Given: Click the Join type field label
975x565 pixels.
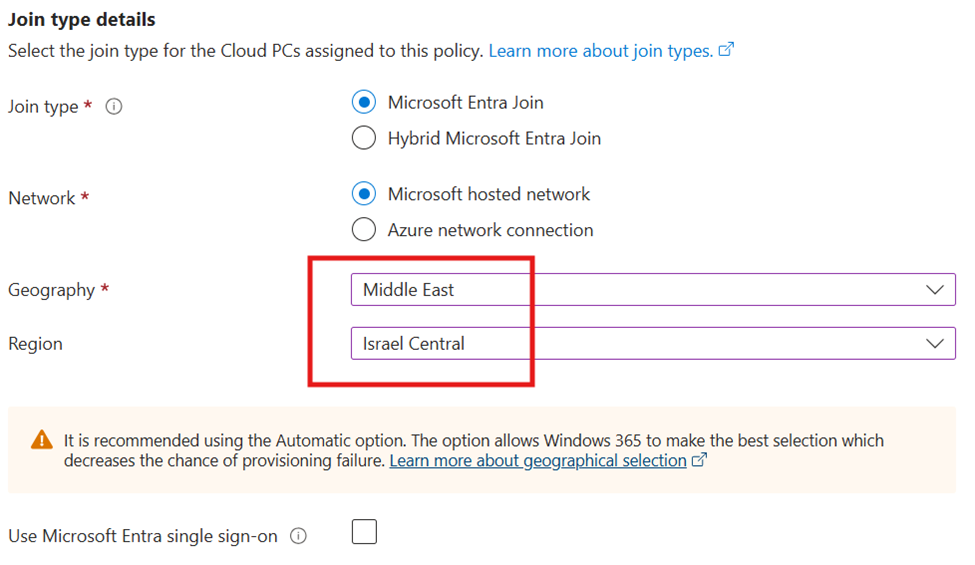Looking at the screenshot, I should (43, 107).
